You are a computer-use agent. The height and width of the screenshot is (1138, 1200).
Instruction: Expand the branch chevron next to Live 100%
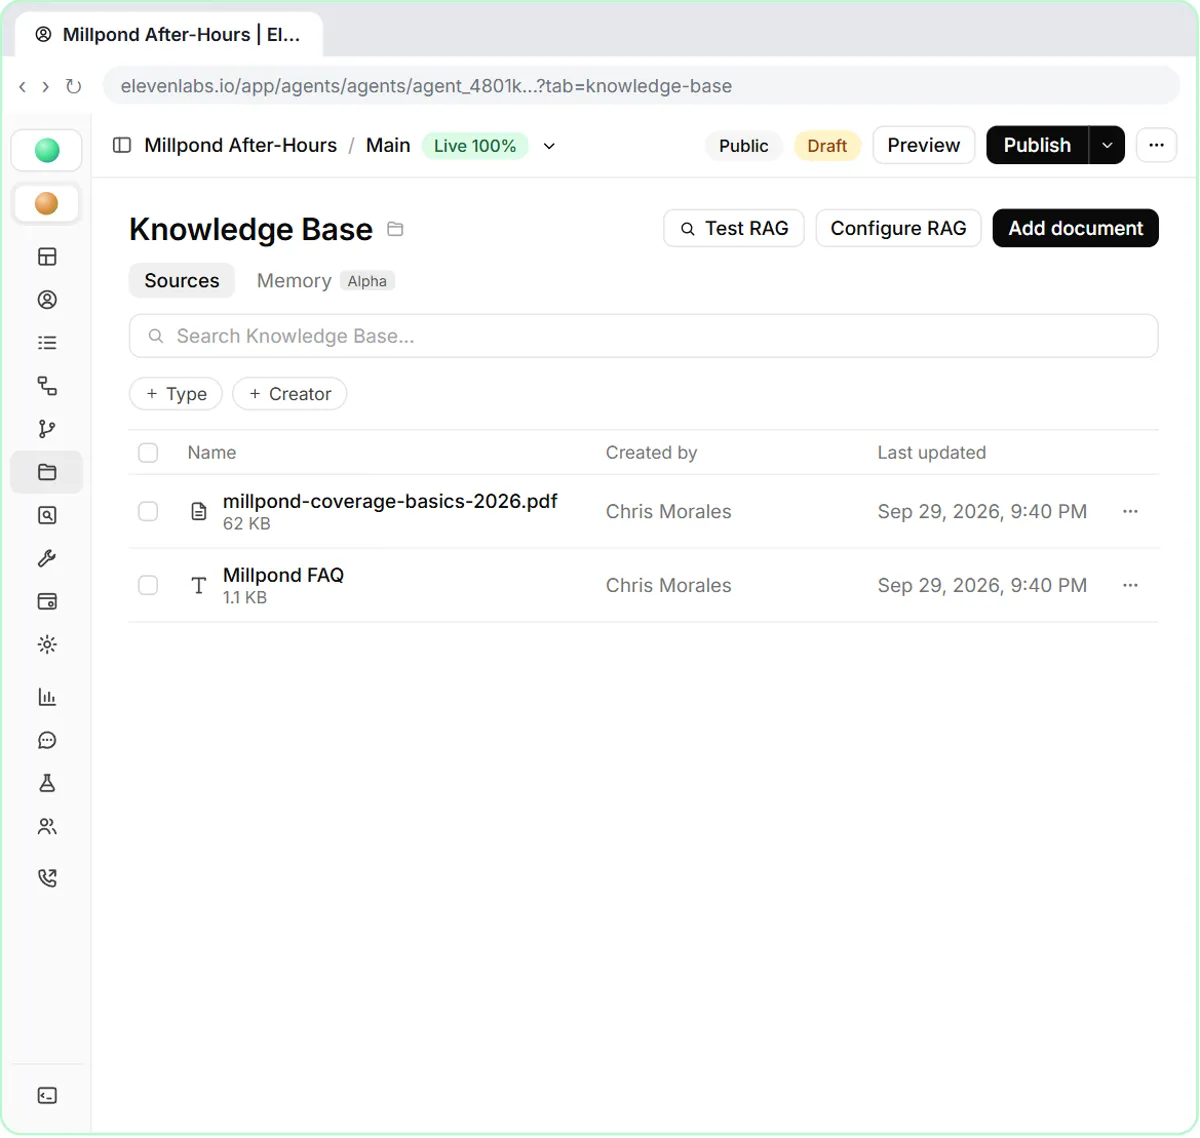click(549, 146)
